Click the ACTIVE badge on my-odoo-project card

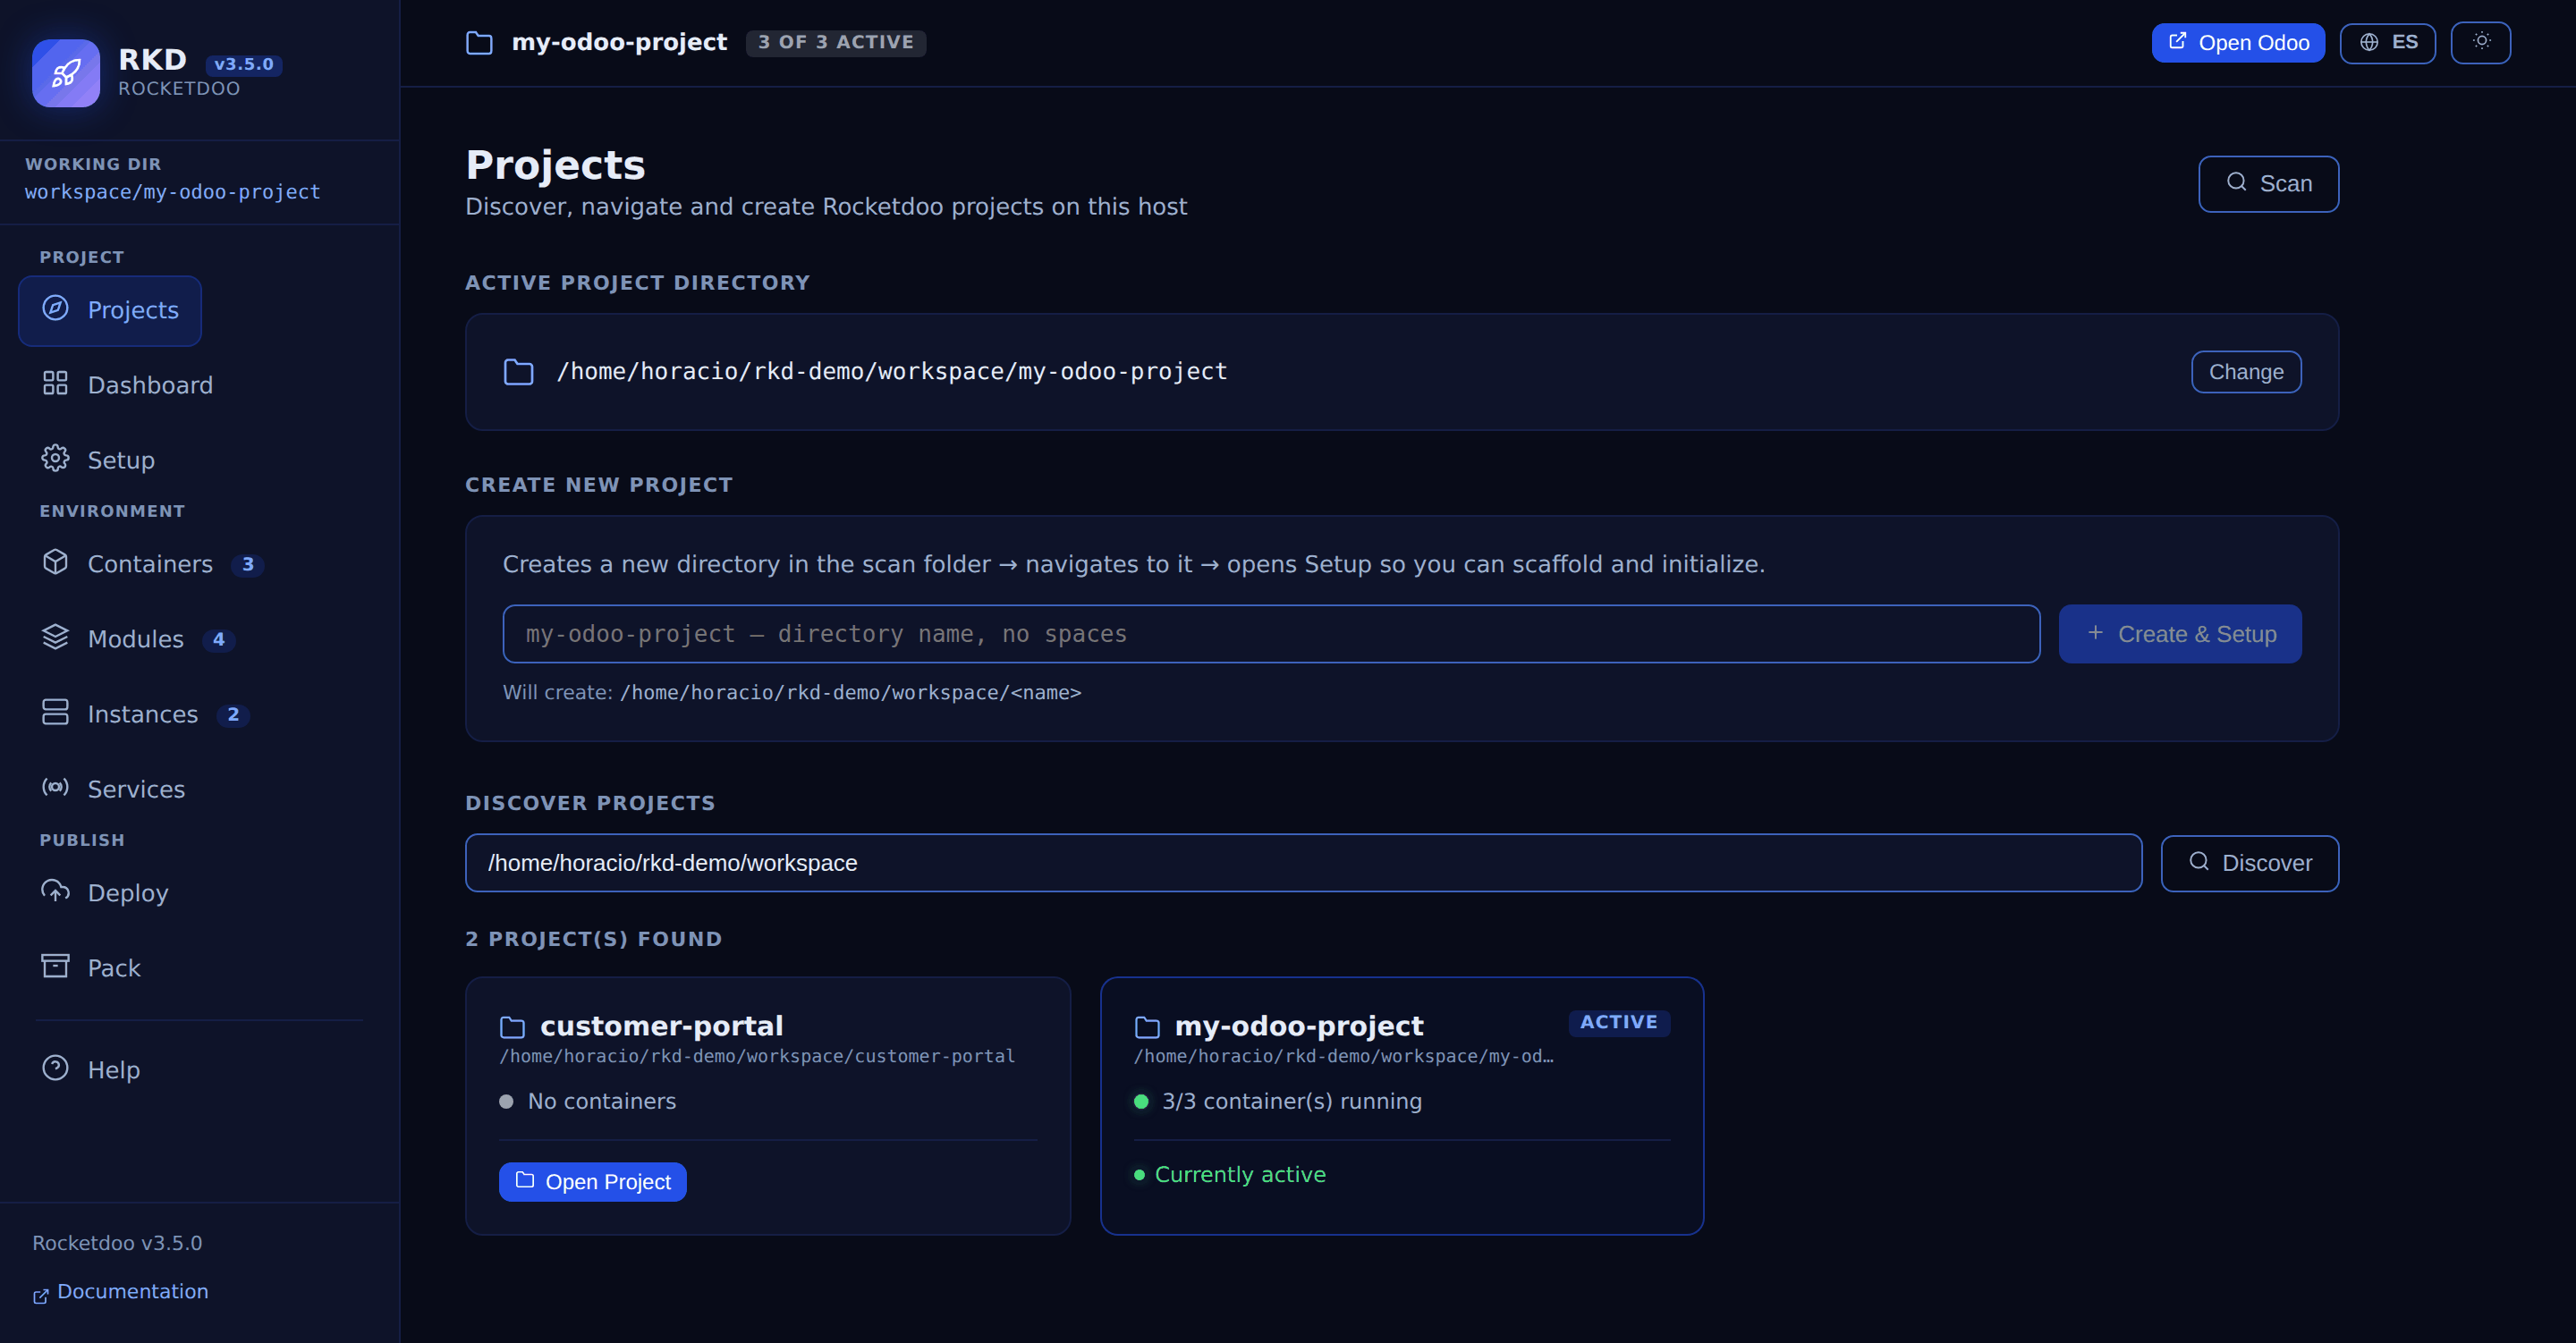(x=1618, y=1023)
